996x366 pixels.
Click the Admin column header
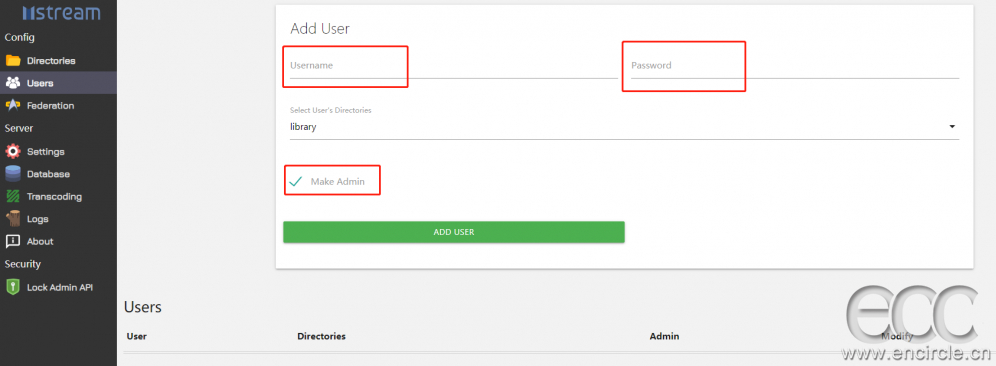click(x=664, y=336)
